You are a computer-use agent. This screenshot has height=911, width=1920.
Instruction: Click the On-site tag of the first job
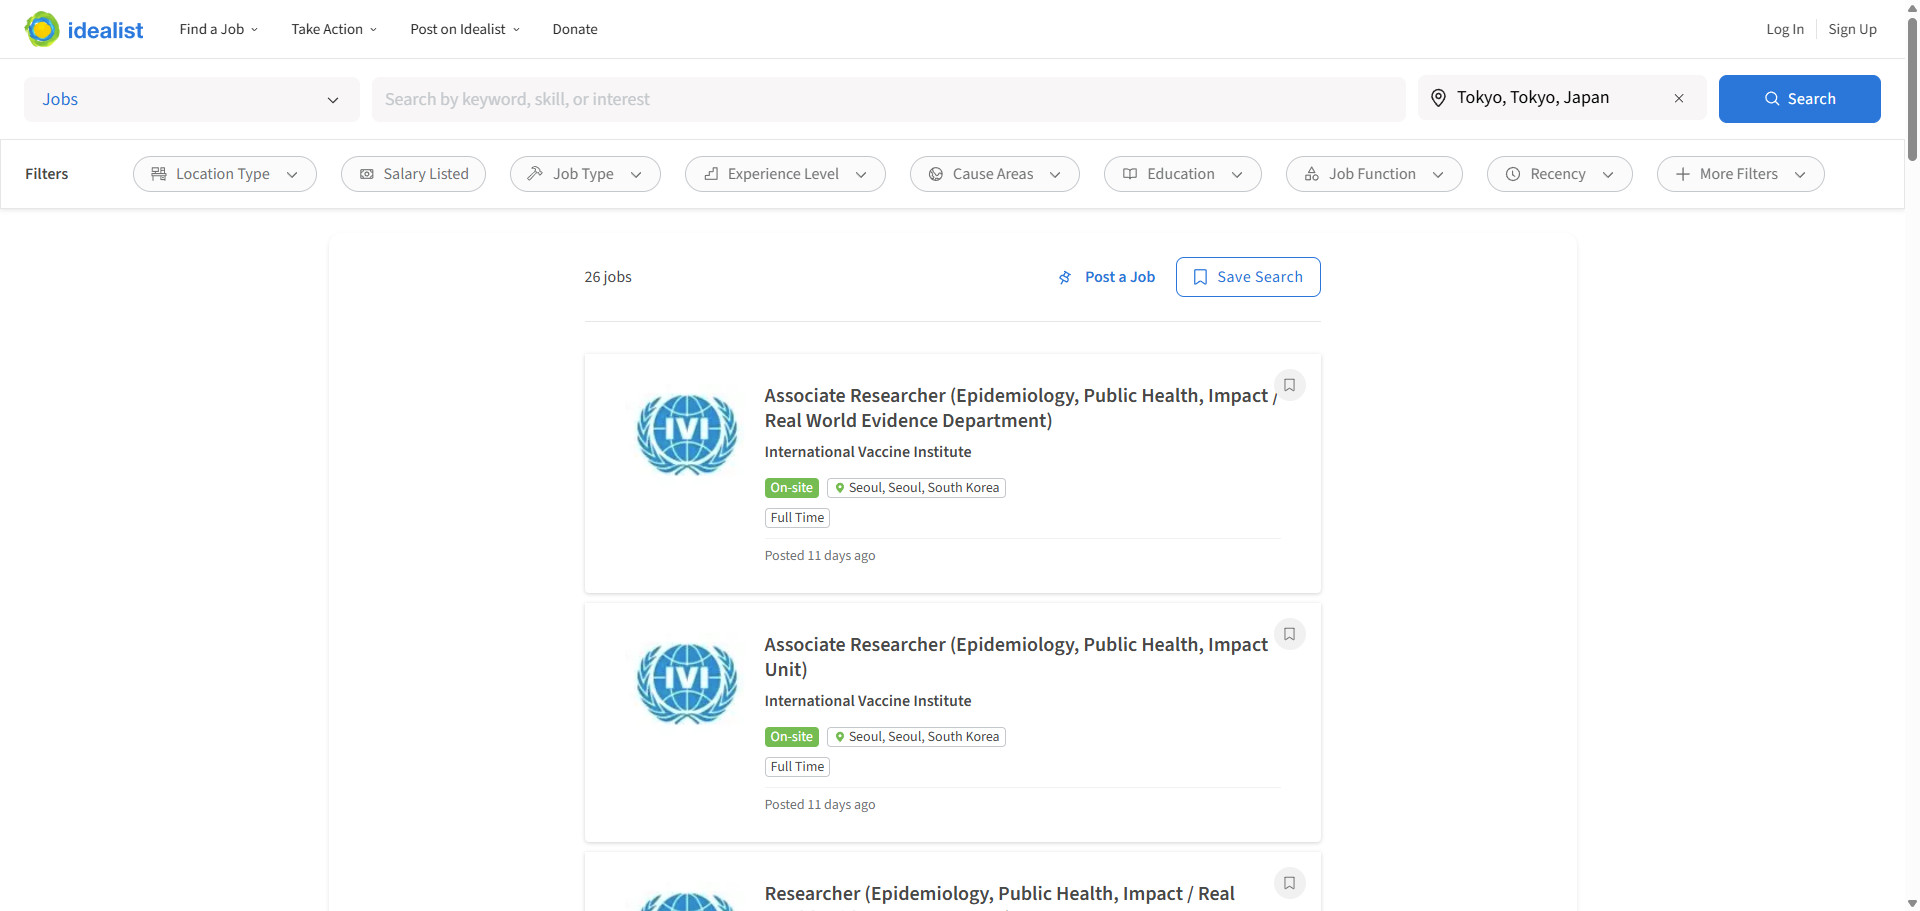(792, 488)
